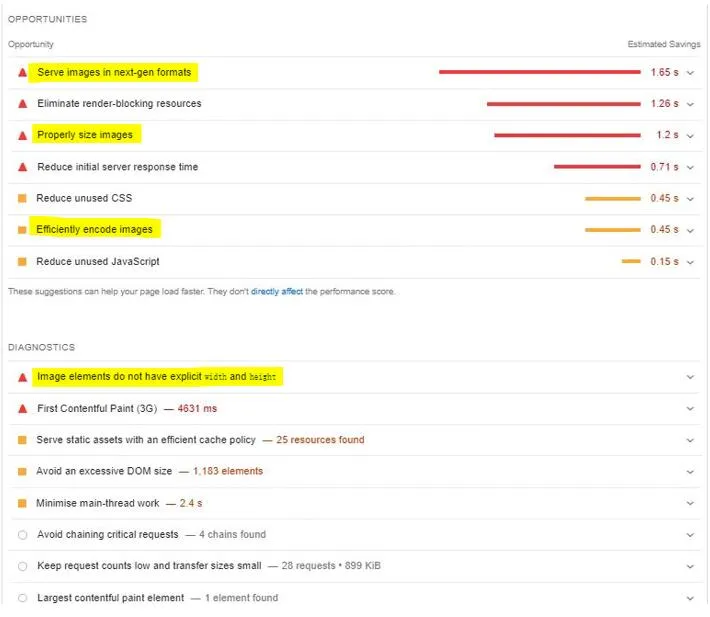Viewport: 710px width, 617px height.
Task: Click Serve static assets with efficient cache policy
Action: pyautogui.click(x=146, y=440)
